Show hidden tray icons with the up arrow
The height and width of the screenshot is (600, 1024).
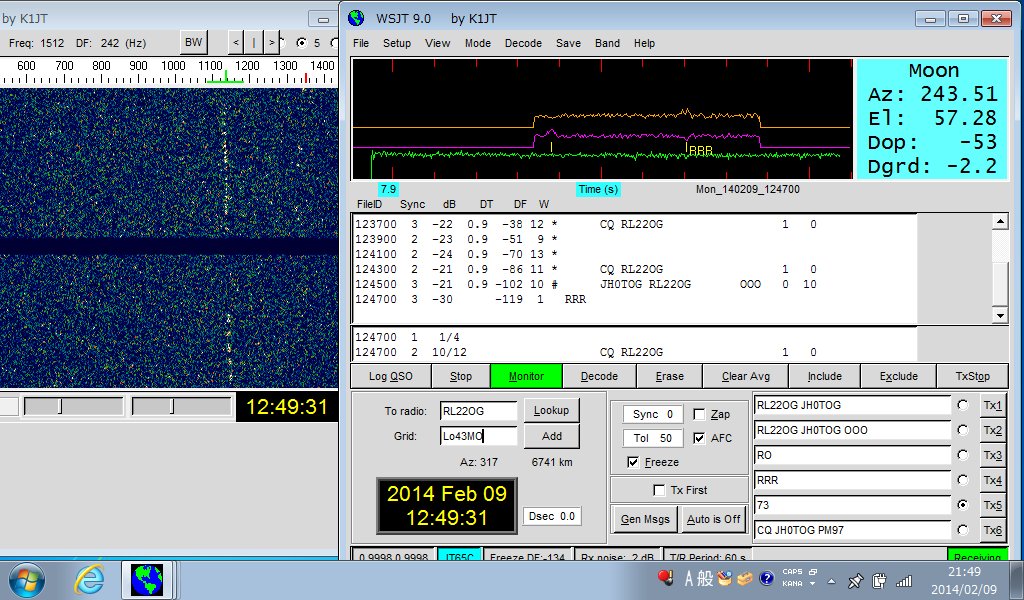click(831, 580)
